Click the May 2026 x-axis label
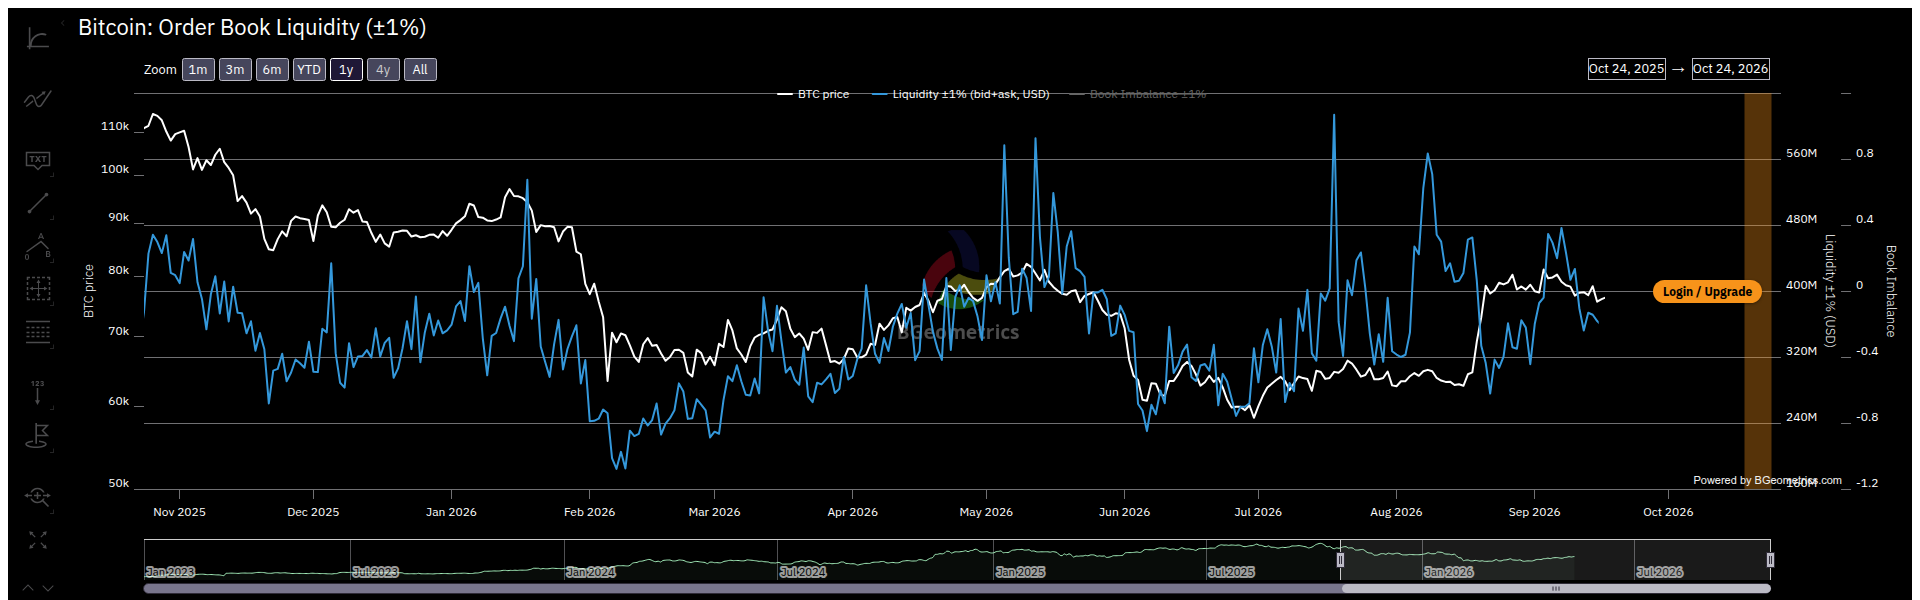 point(986,512)
